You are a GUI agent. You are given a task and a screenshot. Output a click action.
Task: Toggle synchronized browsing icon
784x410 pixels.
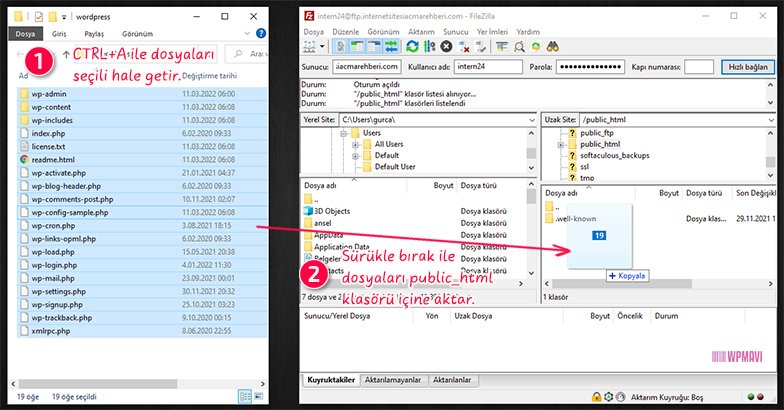click(x=536, y=46)
